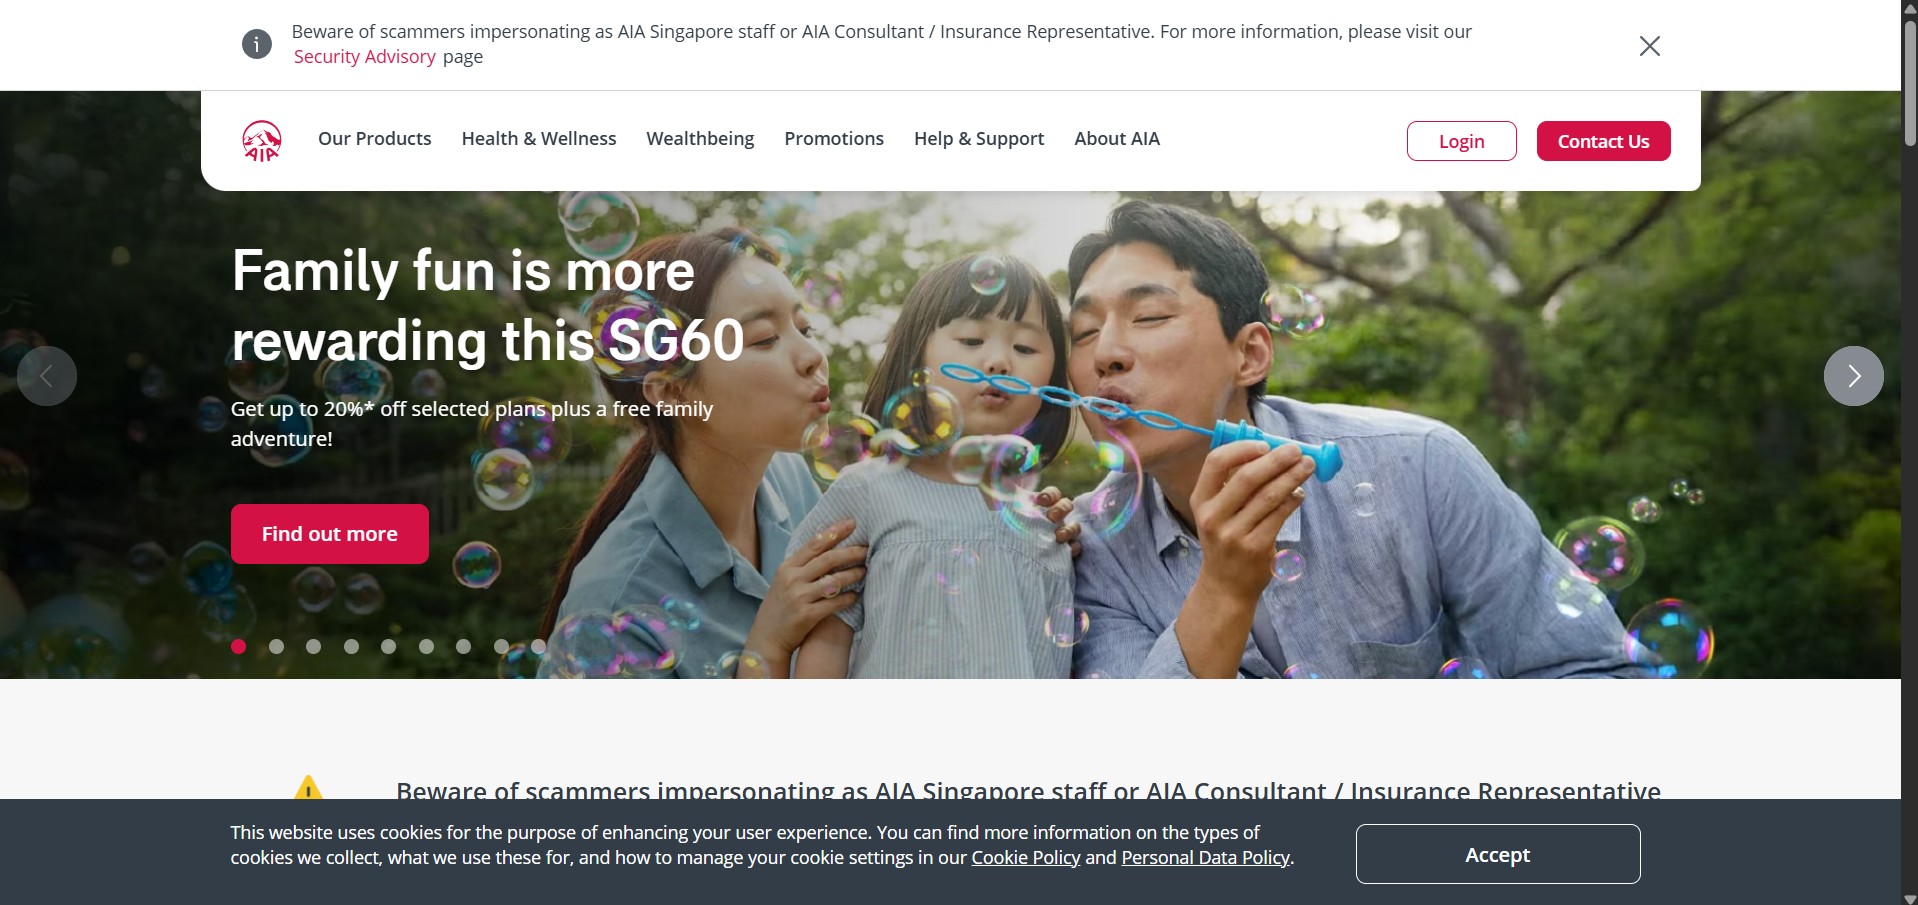The width and height of the screenshot is (1918, 905).
Task: Click the info icon in top banner
Action: tap(257, 44)
